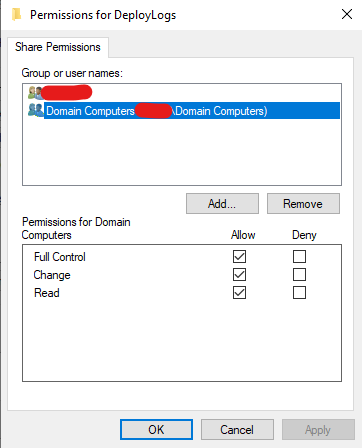Click the Add... button

[222, 203]
